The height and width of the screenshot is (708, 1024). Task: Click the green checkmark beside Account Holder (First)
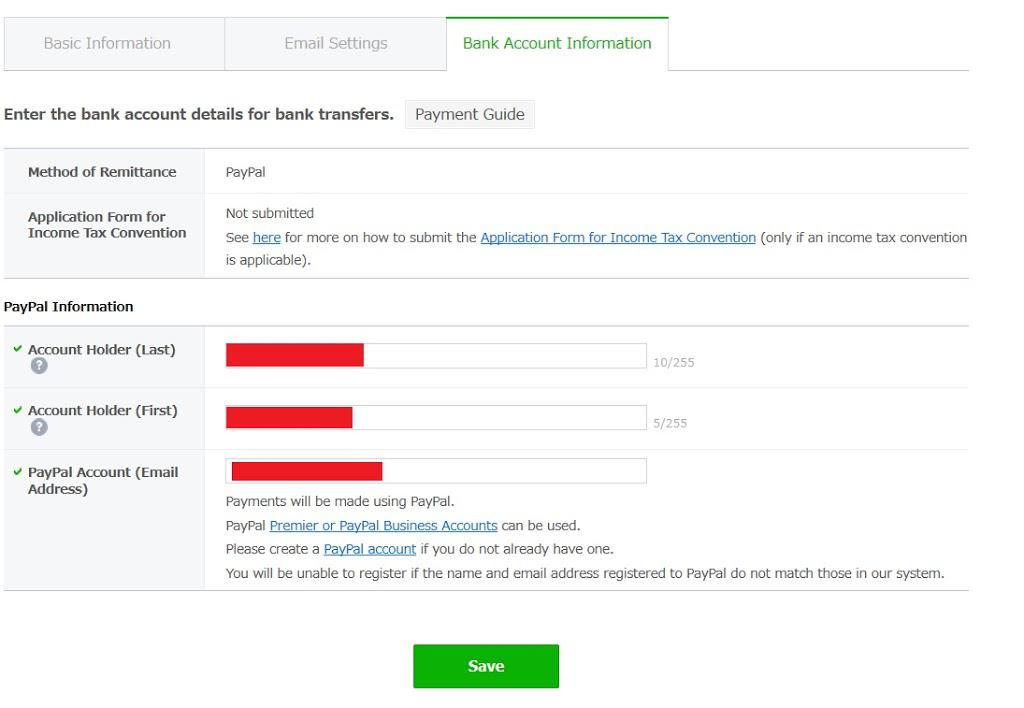[x=17, y=411]
